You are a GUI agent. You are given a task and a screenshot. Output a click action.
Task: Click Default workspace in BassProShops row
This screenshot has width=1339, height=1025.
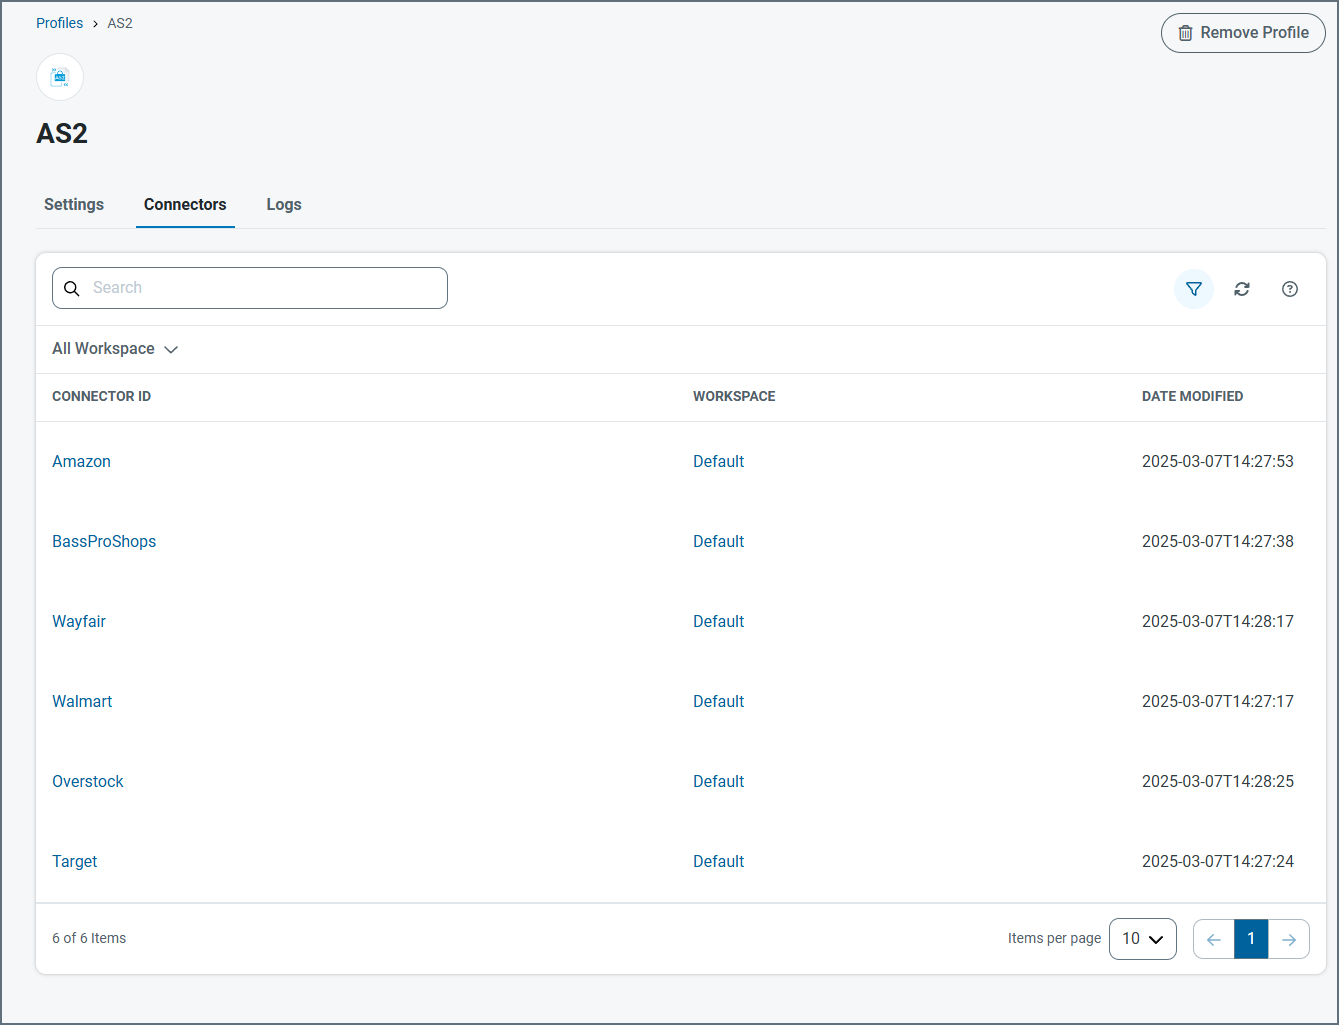(718, 541)
